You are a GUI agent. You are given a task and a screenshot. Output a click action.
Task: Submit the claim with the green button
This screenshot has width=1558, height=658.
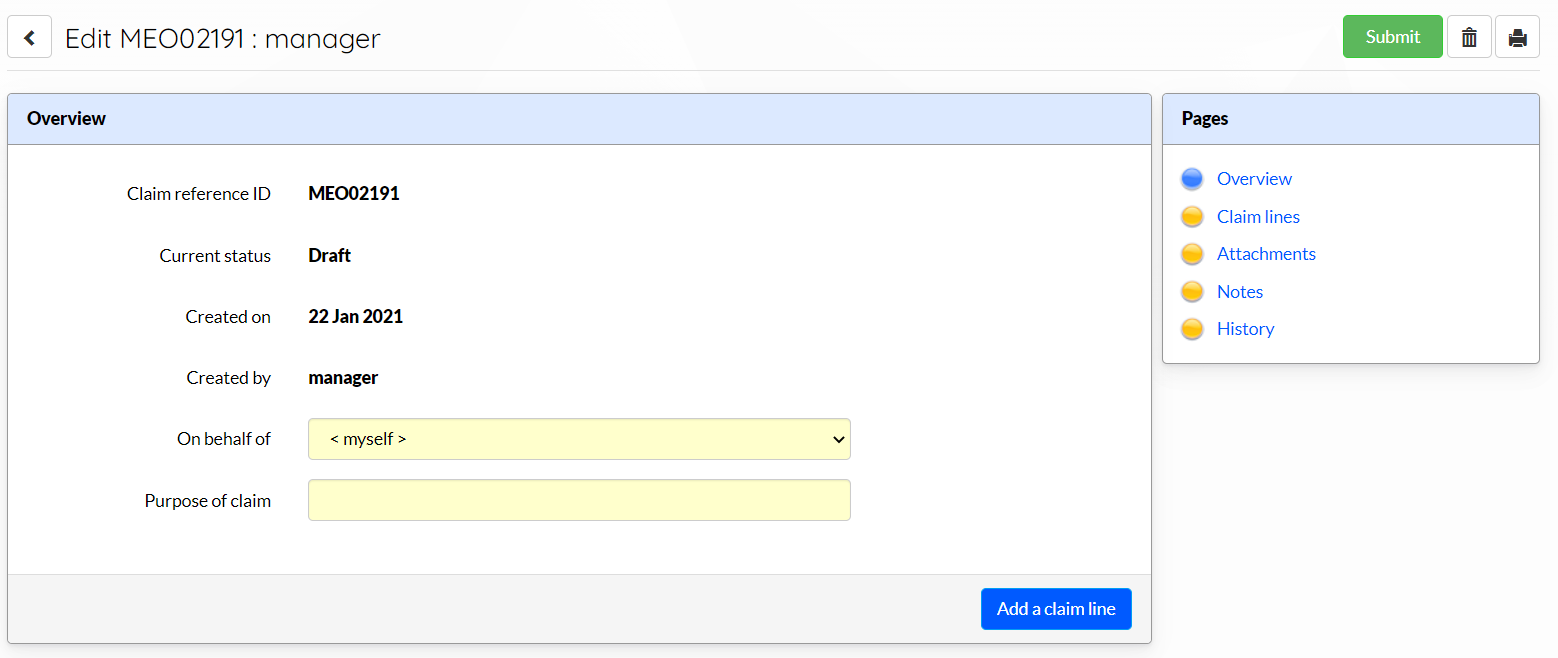1392,37
